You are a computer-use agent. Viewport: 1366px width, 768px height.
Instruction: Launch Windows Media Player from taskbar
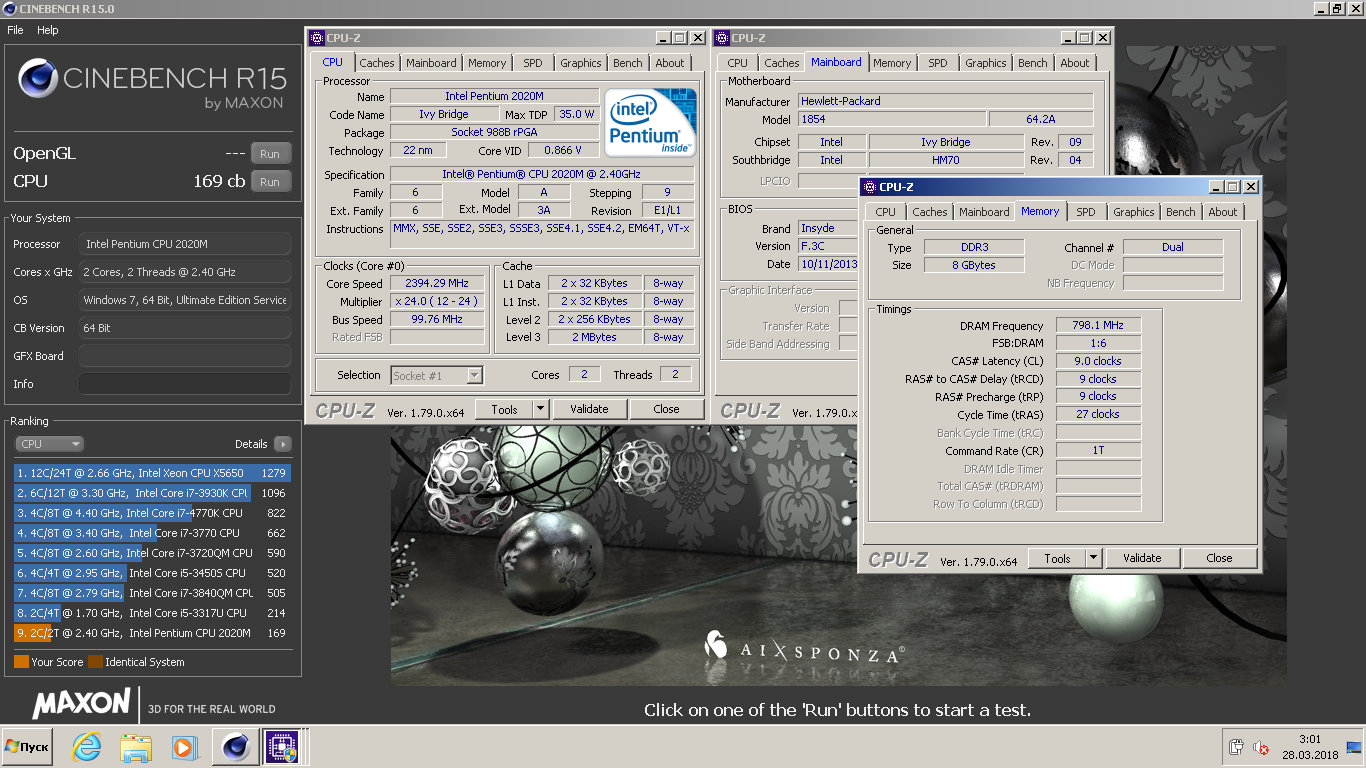[183, 746]
